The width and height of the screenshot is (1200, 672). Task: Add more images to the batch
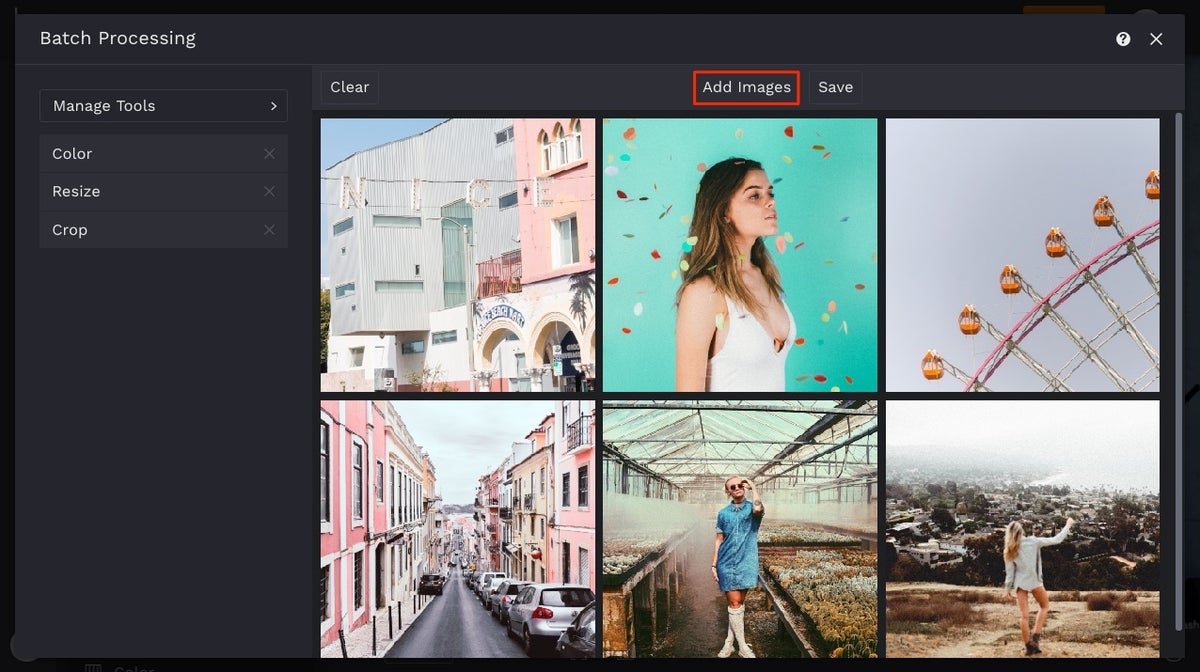pos(746,87)
